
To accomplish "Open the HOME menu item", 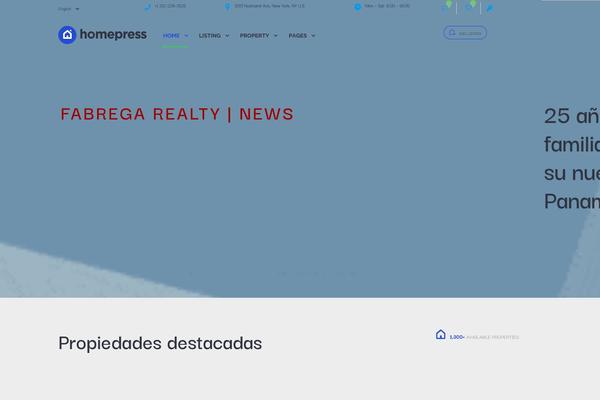I will 171,36.
